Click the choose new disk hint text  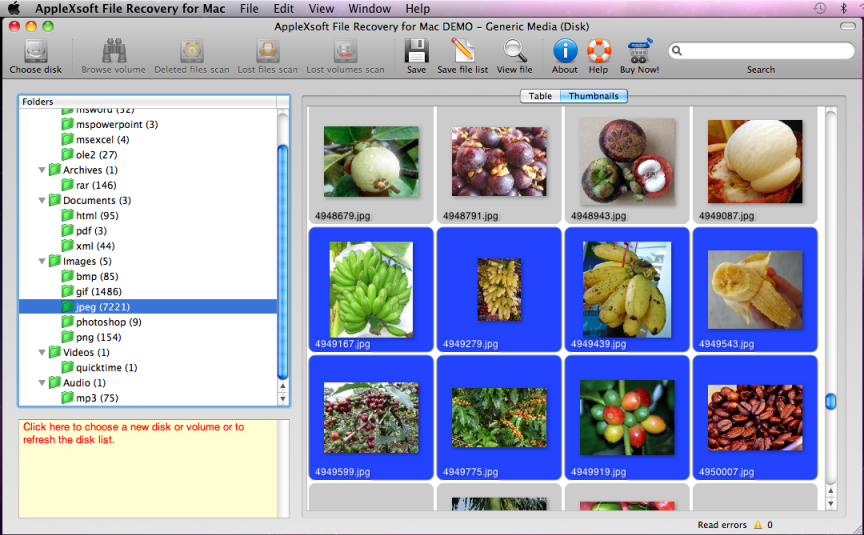[x=133, y=433]
